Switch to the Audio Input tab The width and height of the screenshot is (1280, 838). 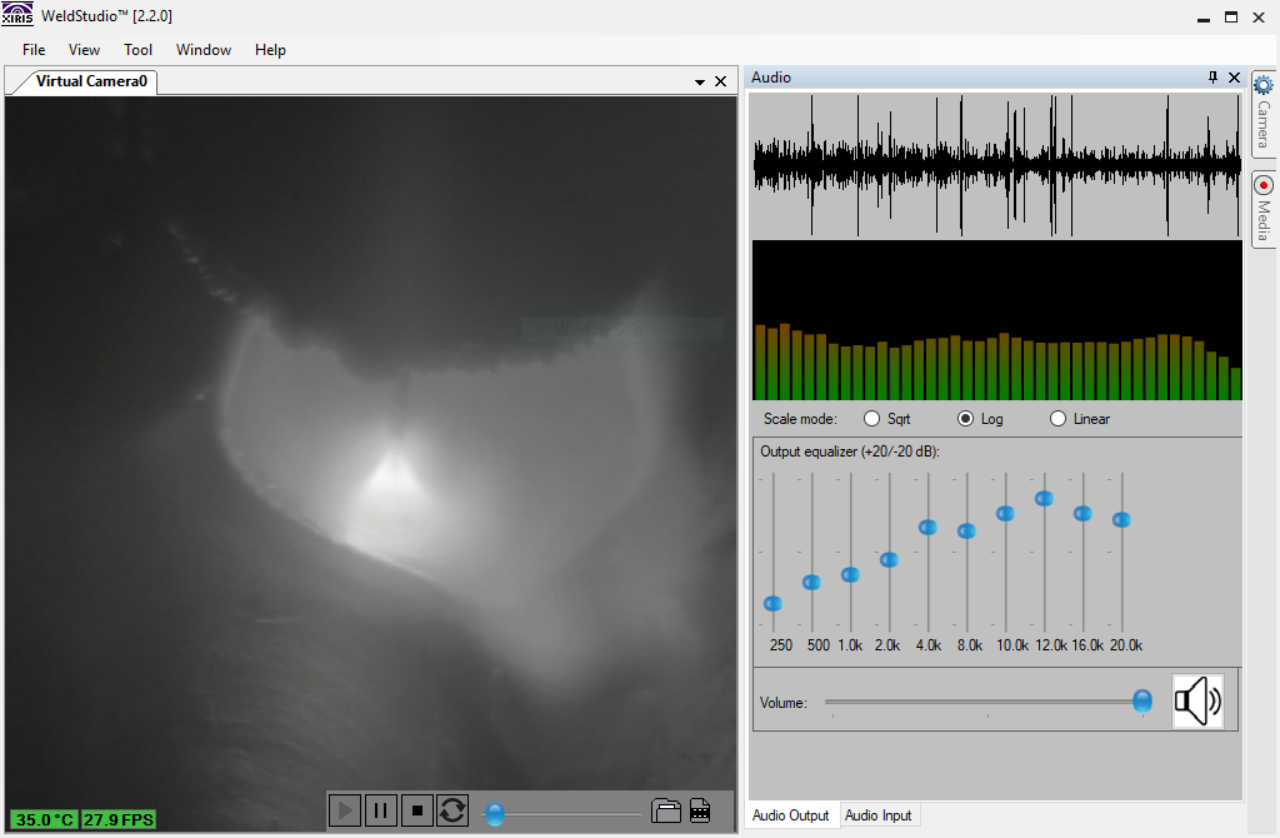tap(879, 815)
